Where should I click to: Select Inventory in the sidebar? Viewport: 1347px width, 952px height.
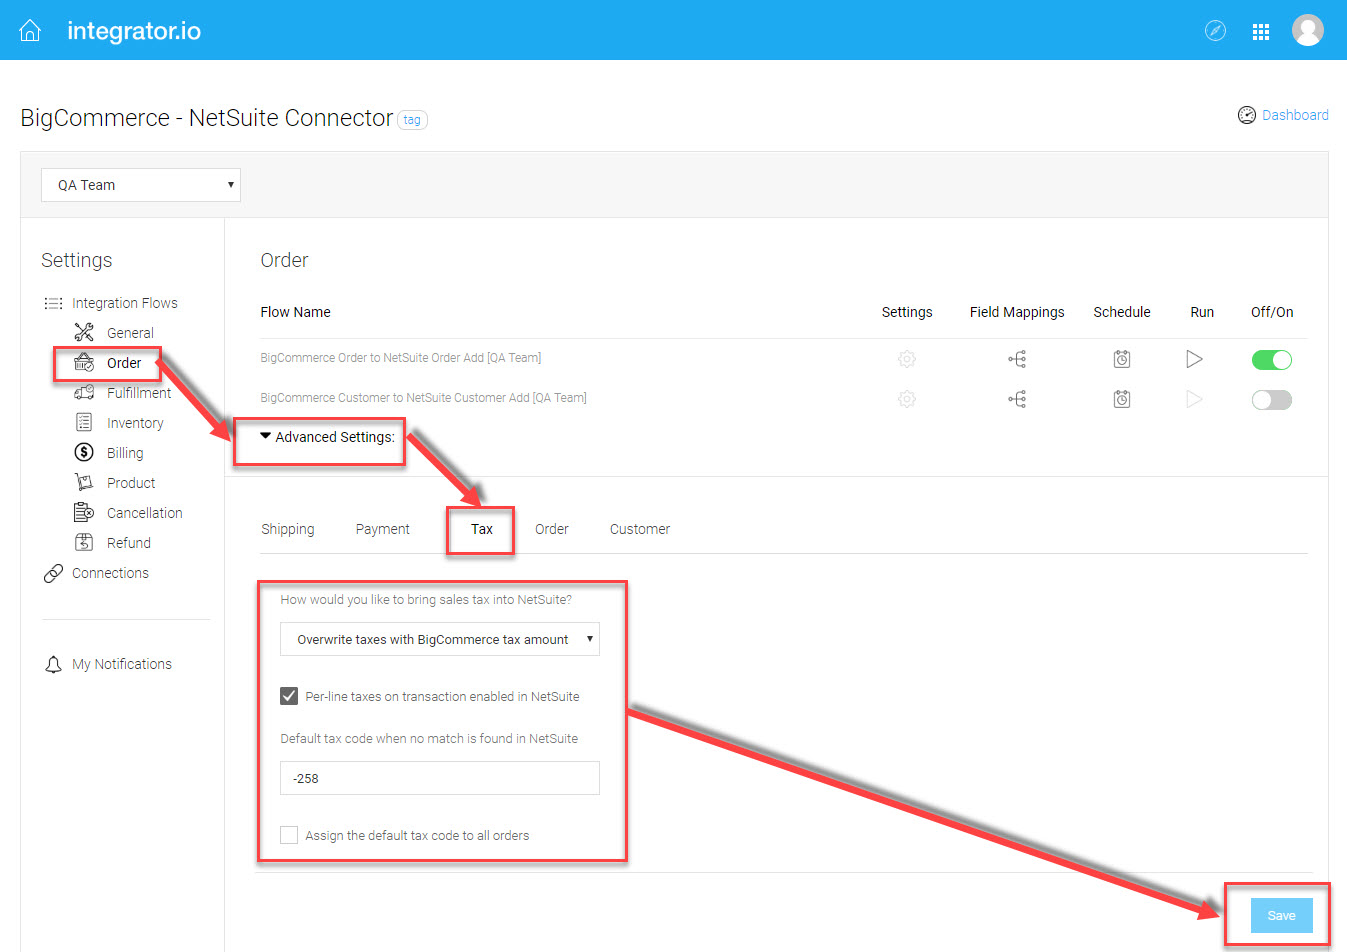point(135,423)
